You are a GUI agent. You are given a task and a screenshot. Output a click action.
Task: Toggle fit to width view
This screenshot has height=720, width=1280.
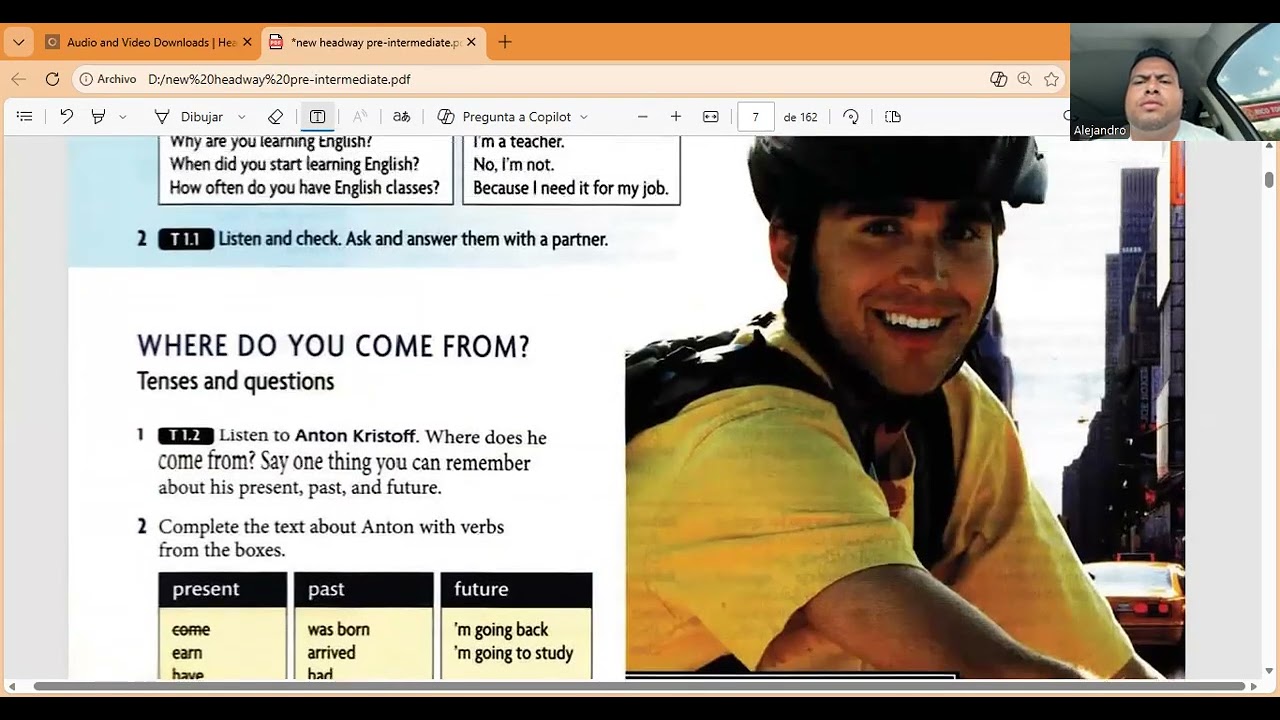pyautogui.click(x=711, y=117)
